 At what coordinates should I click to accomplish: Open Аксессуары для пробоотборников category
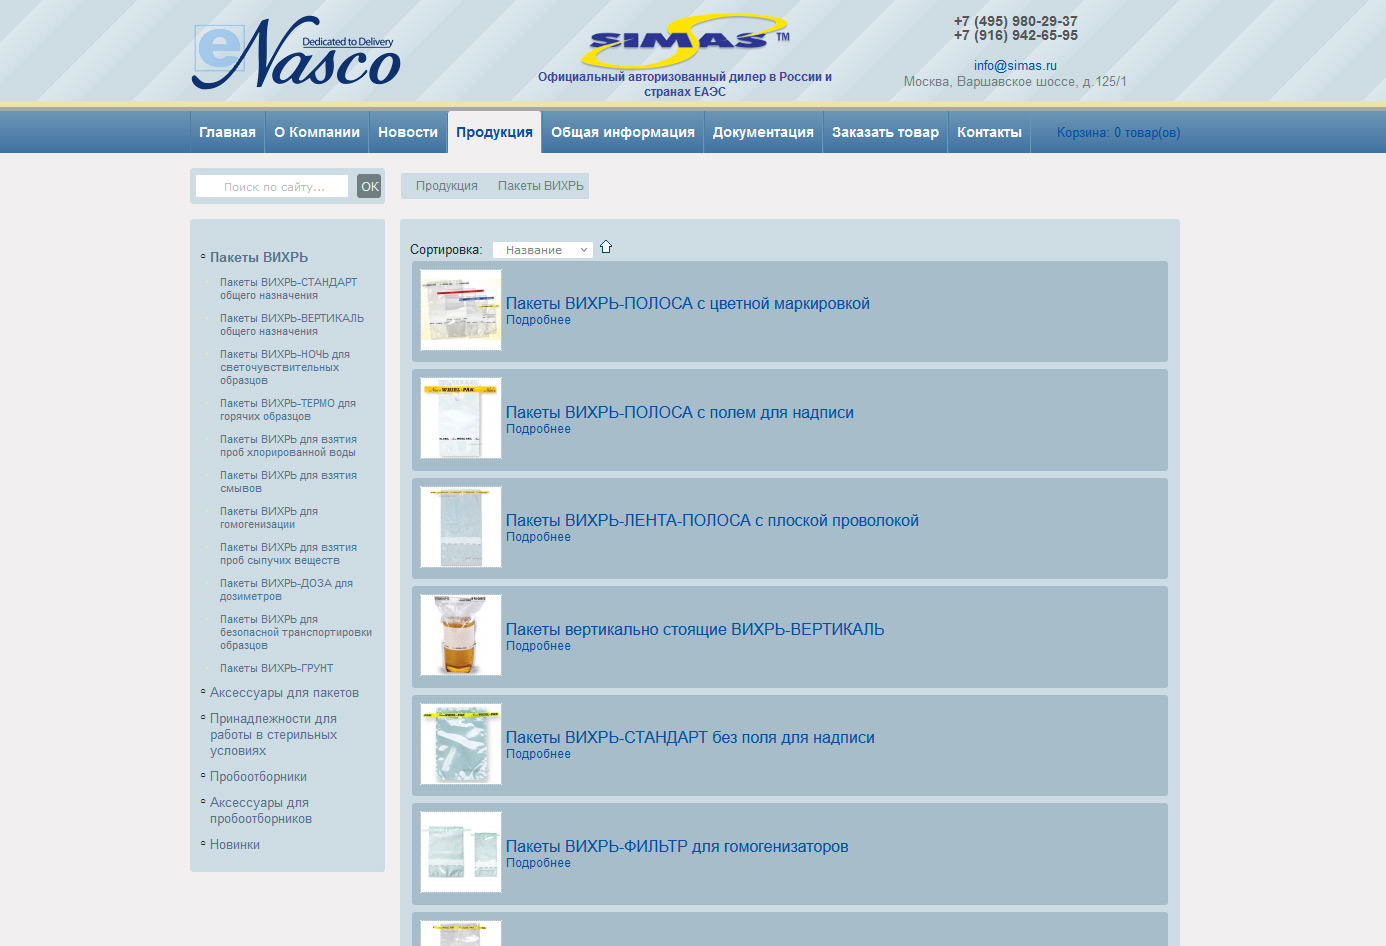[261, 810]
